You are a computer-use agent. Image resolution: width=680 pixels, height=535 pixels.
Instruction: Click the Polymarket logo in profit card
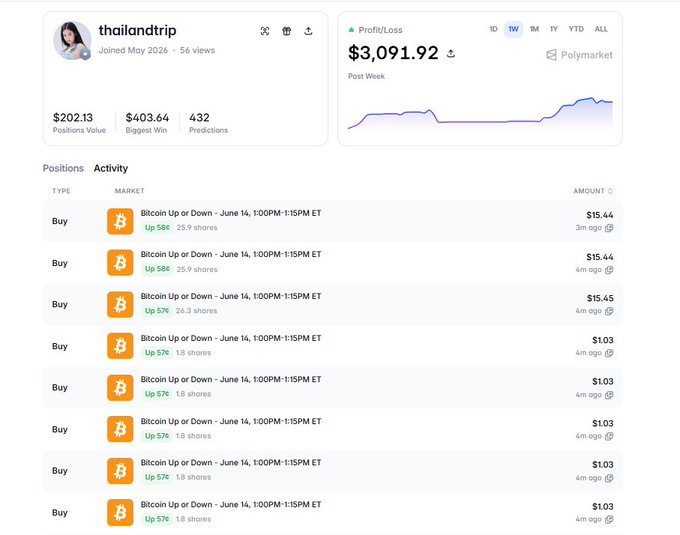579,55
